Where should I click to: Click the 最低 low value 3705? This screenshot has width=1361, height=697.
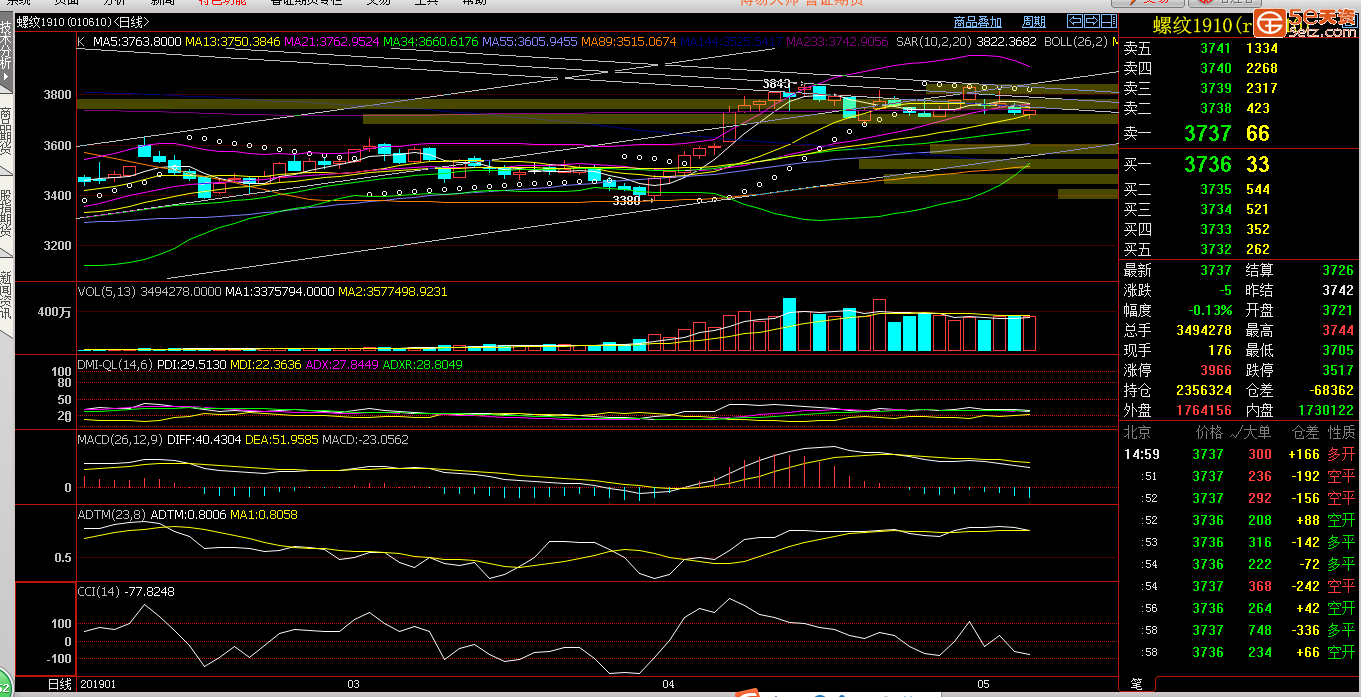(x=1338, y=350)
